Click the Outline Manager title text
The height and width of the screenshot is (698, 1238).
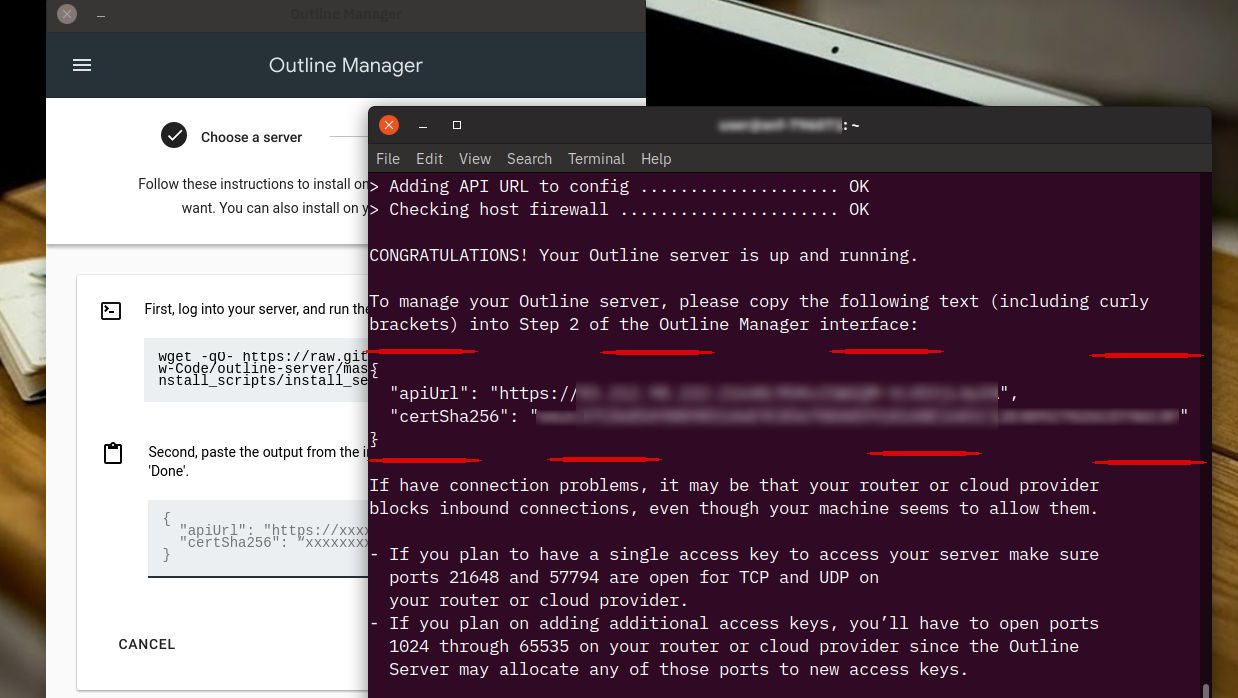click(x=344, y=65)
